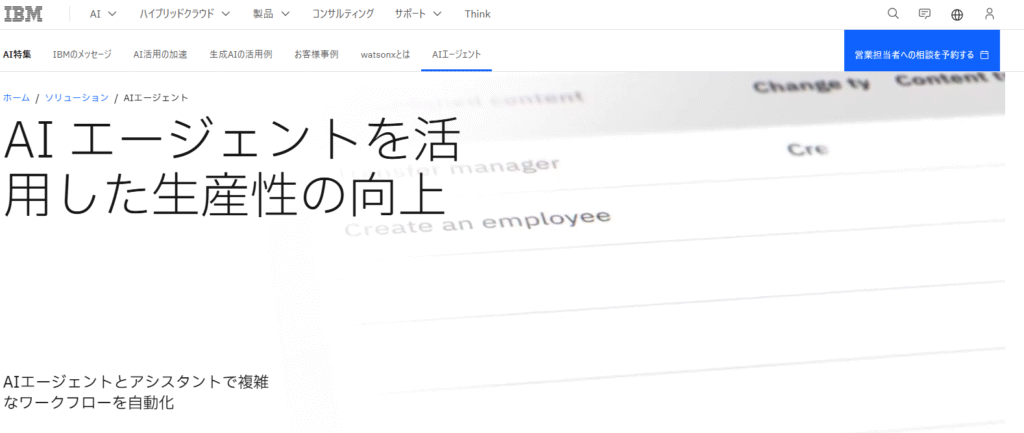Open the chat message icon
This screenshot has height=433, width=1024.
coord(925,14)
